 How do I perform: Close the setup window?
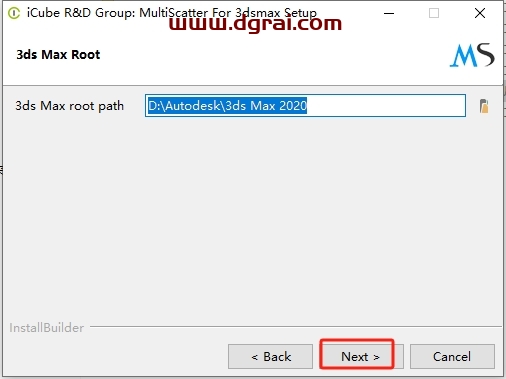pyautogui.click(x=480, y=13)
